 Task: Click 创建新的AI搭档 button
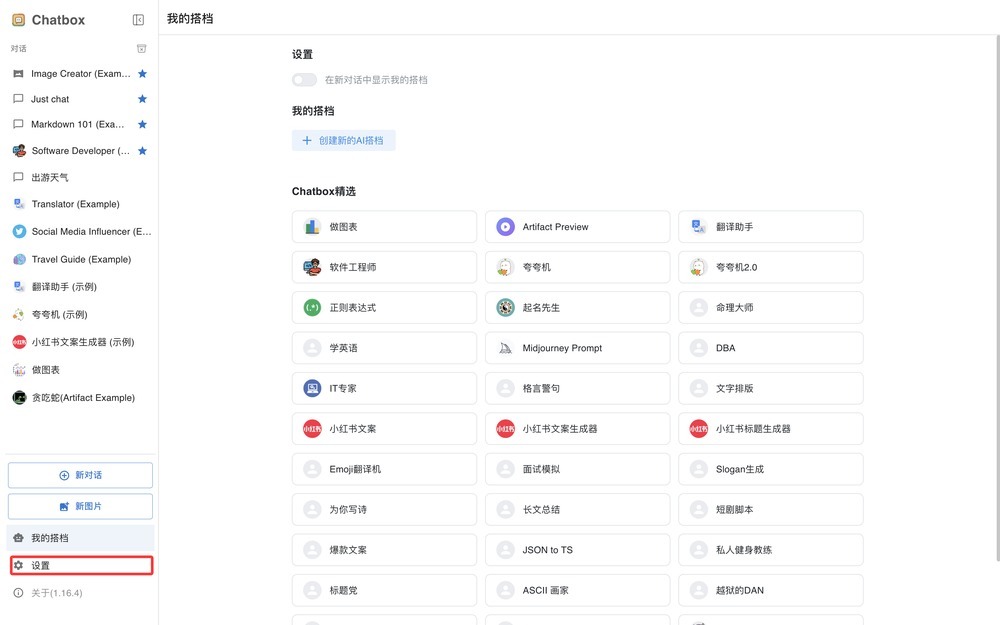(x=344, y=141)
